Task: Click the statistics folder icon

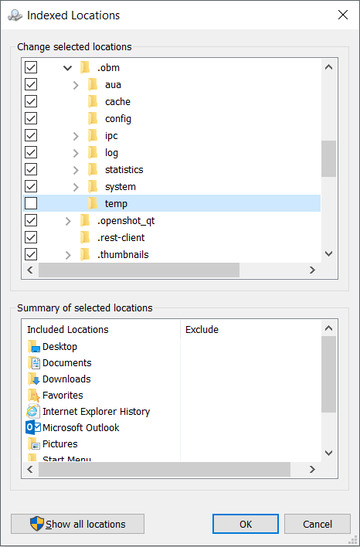Action: point(92,170)
